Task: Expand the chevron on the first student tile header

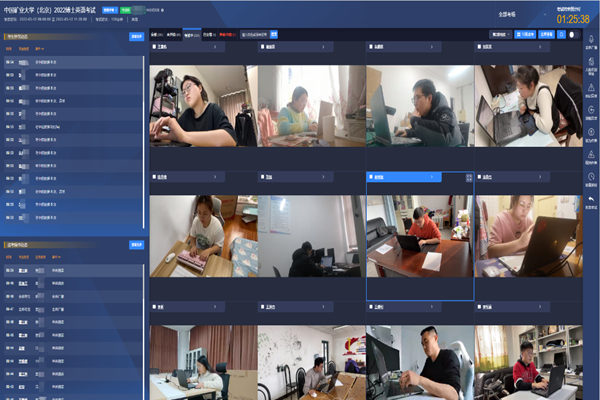Action: coord(214,47)
